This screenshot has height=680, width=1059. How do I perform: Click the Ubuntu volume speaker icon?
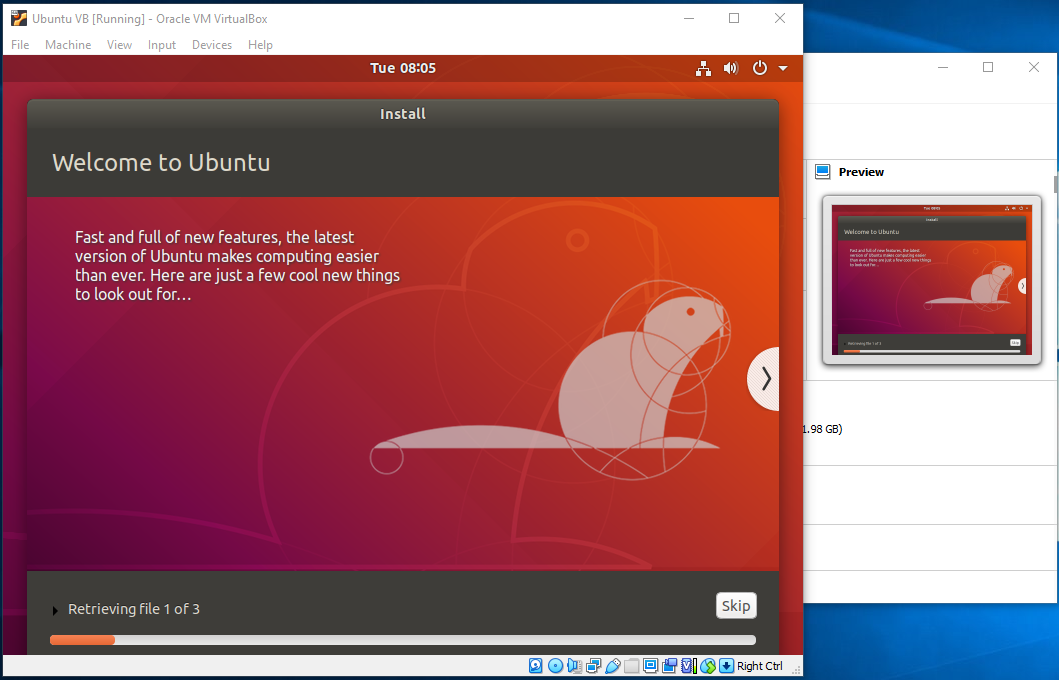click(731, 68)
